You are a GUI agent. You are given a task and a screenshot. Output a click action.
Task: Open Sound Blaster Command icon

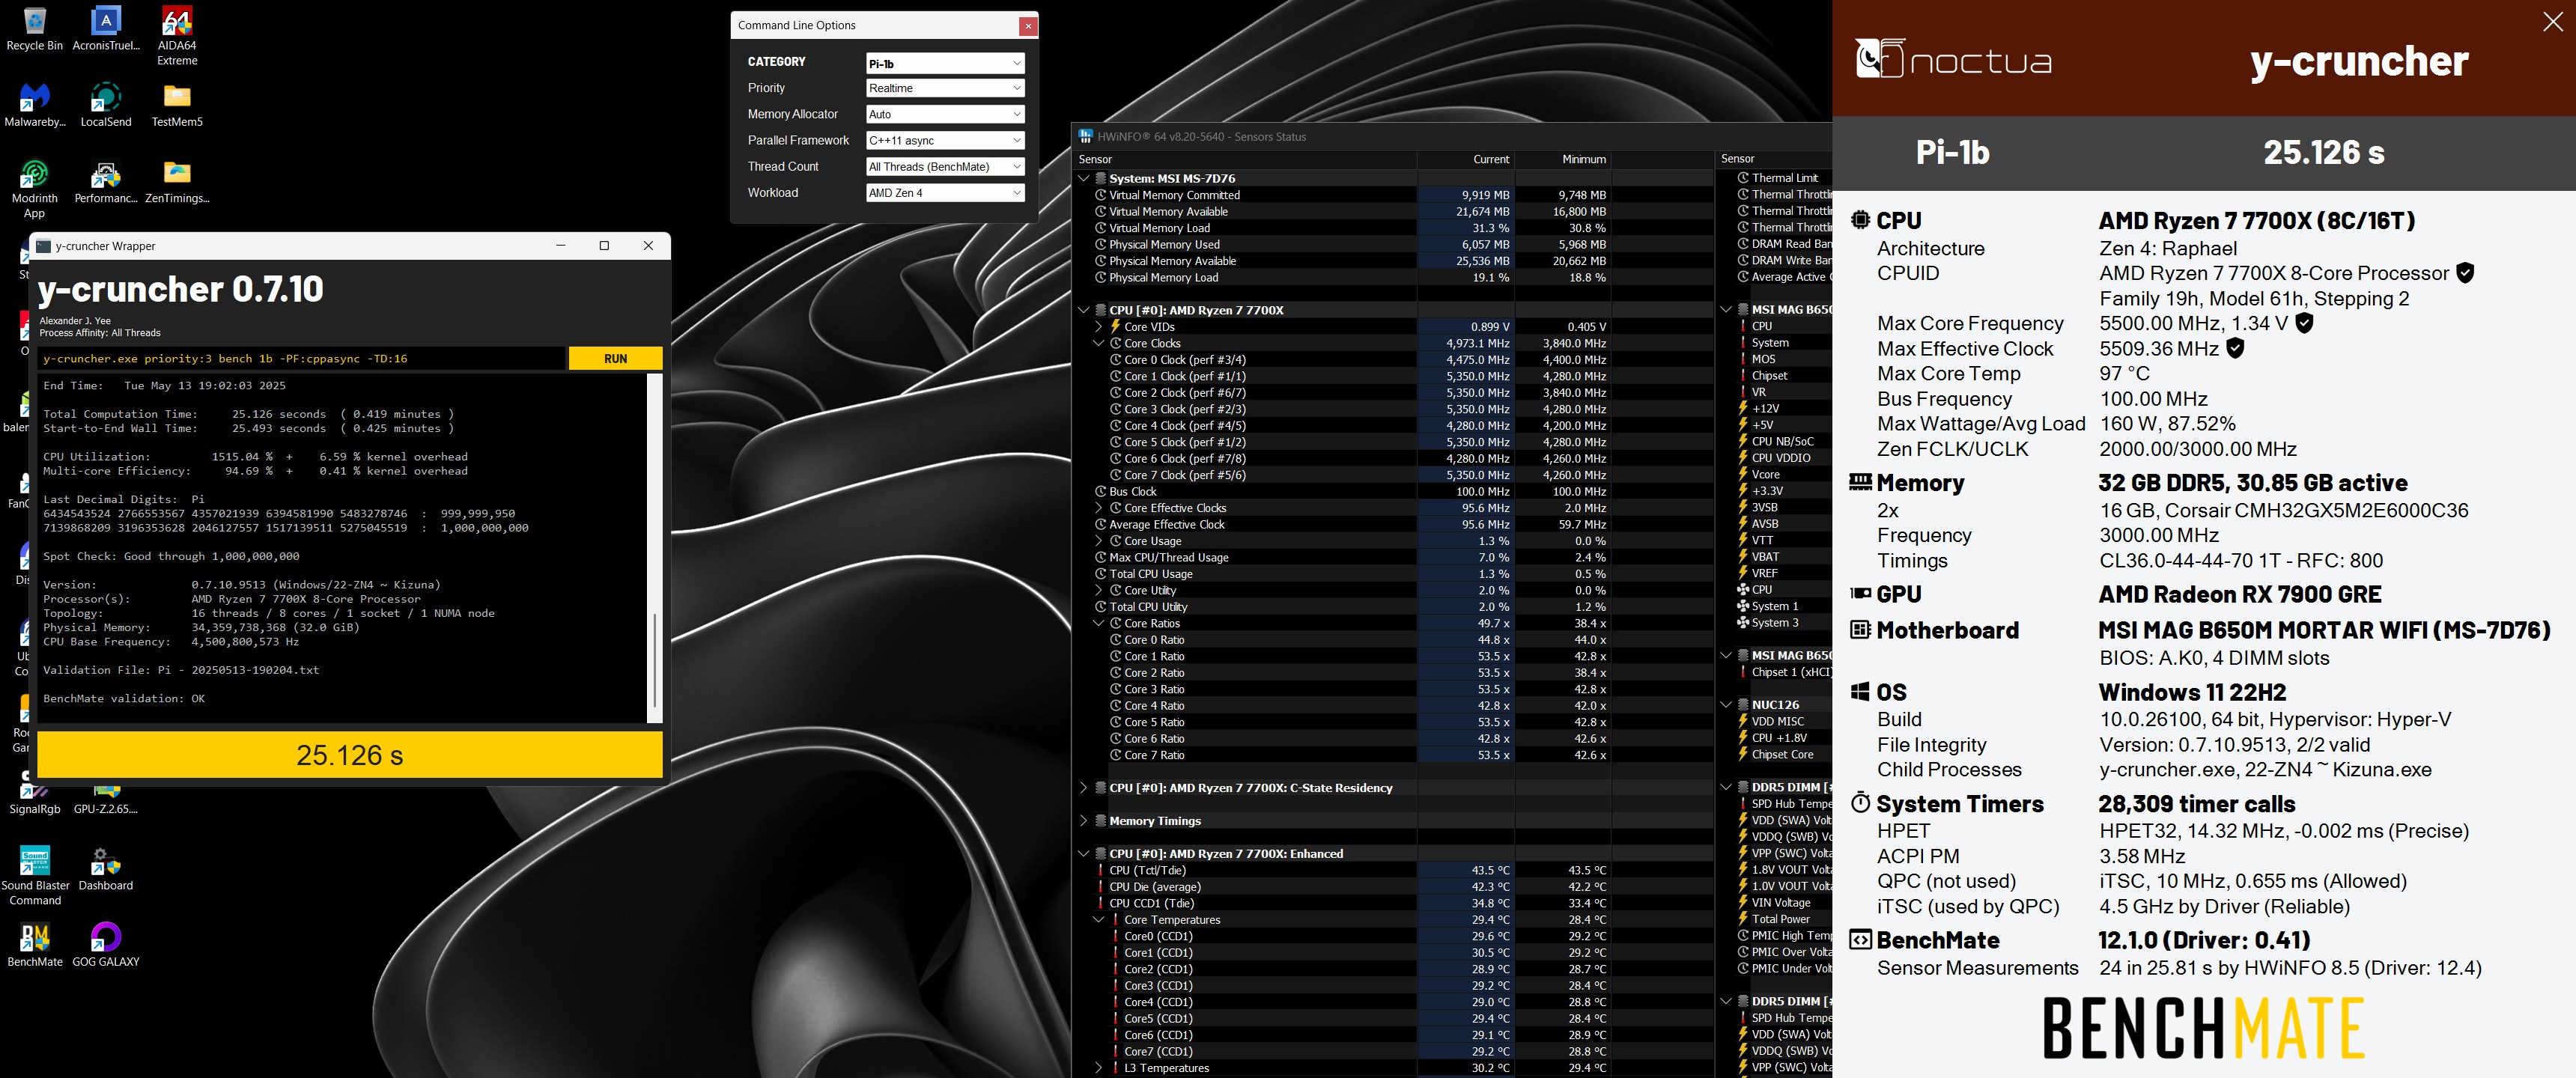tap(35, 876)
